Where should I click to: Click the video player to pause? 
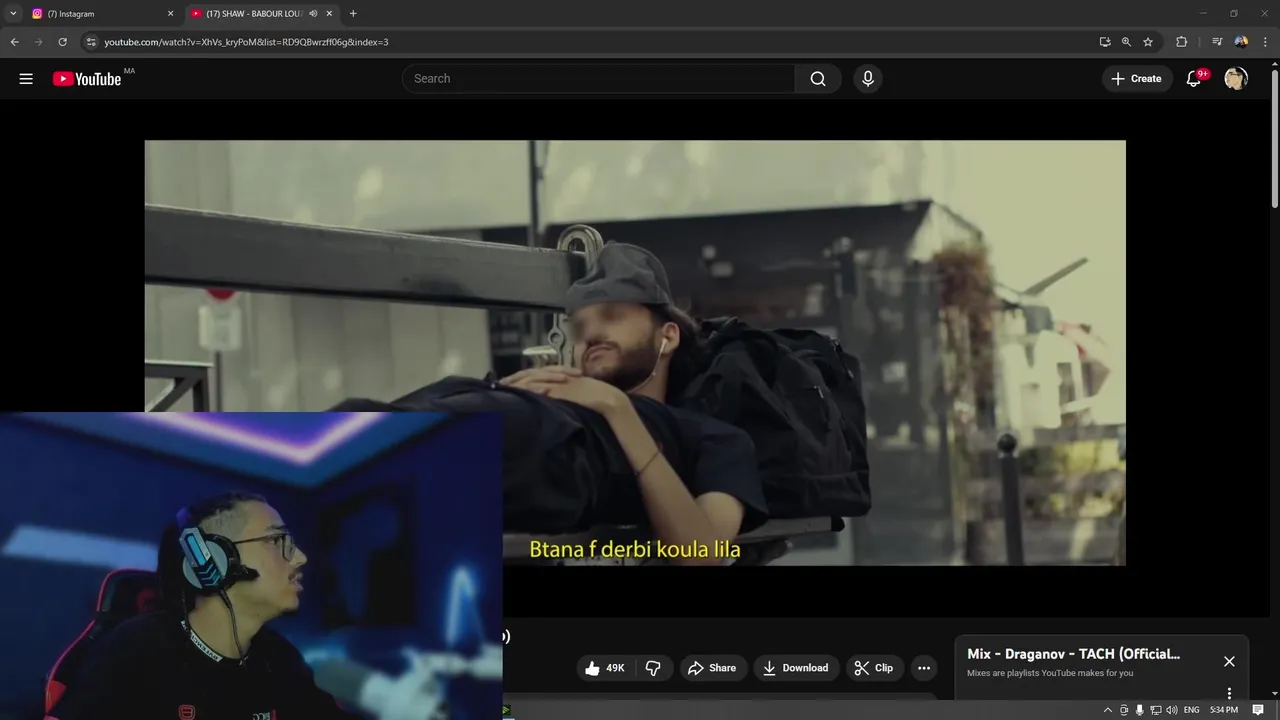coord(635,353)
